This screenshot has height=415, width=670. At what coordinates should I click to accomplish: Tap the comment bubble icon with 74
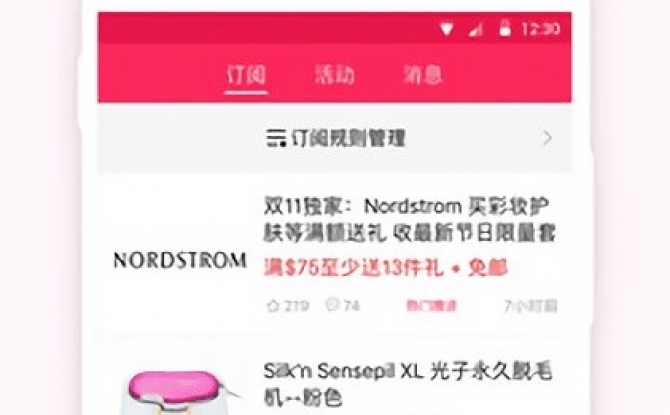(x=332, y=305)
